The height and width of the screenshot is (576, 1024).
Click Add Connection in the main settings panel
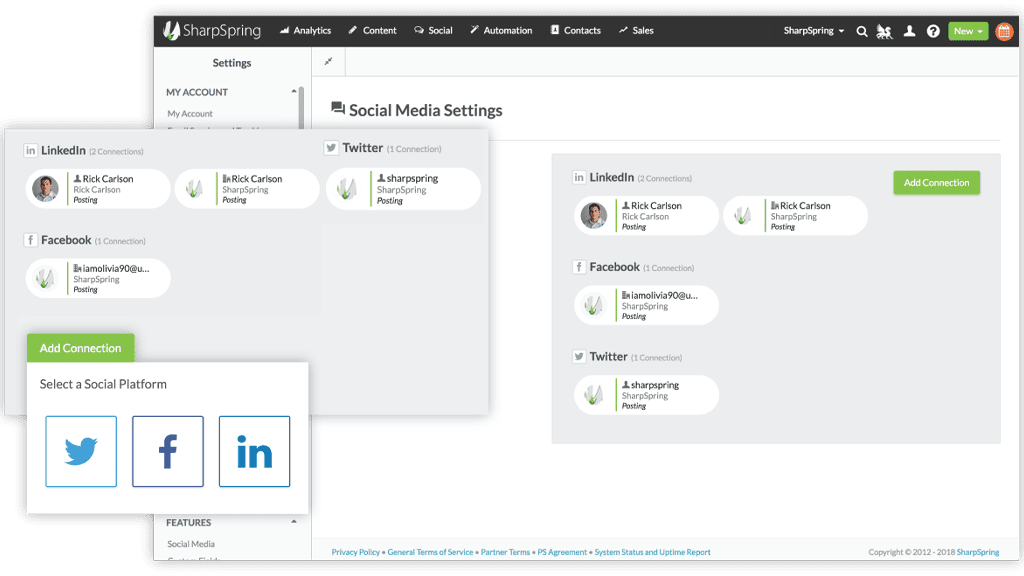(936, 183)
